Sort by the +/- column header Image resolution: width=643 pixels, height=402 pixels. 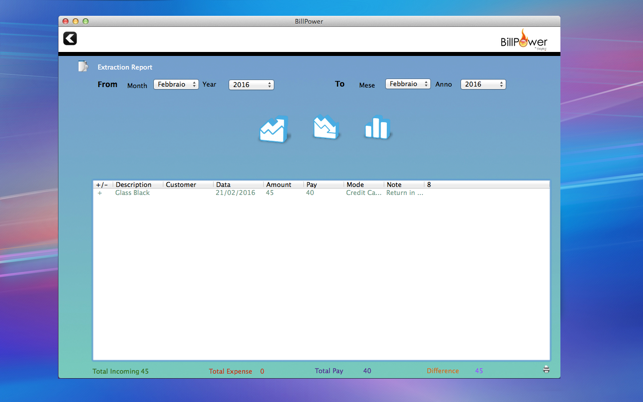click(103, 185)
